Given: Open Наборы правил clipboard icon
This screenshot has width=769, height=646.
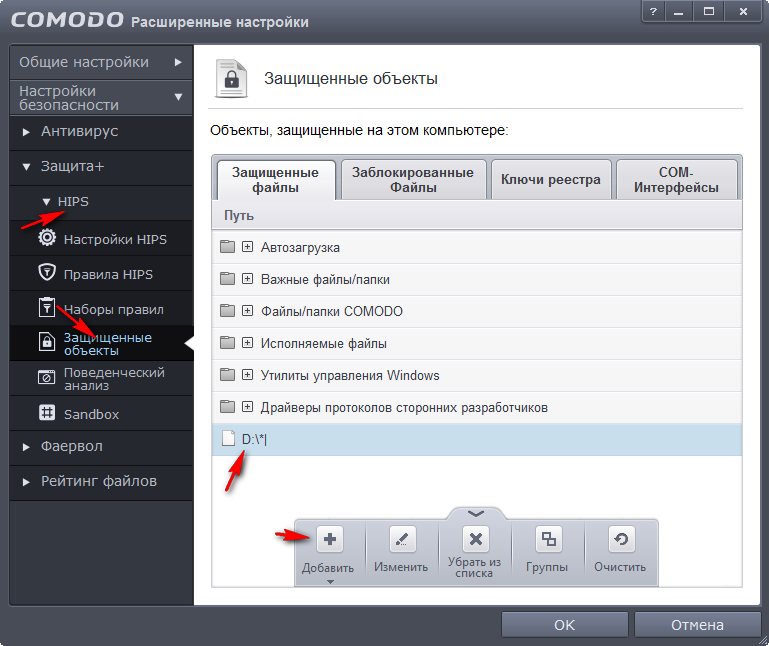Looking at the screenshot, I should click(47, 307).
